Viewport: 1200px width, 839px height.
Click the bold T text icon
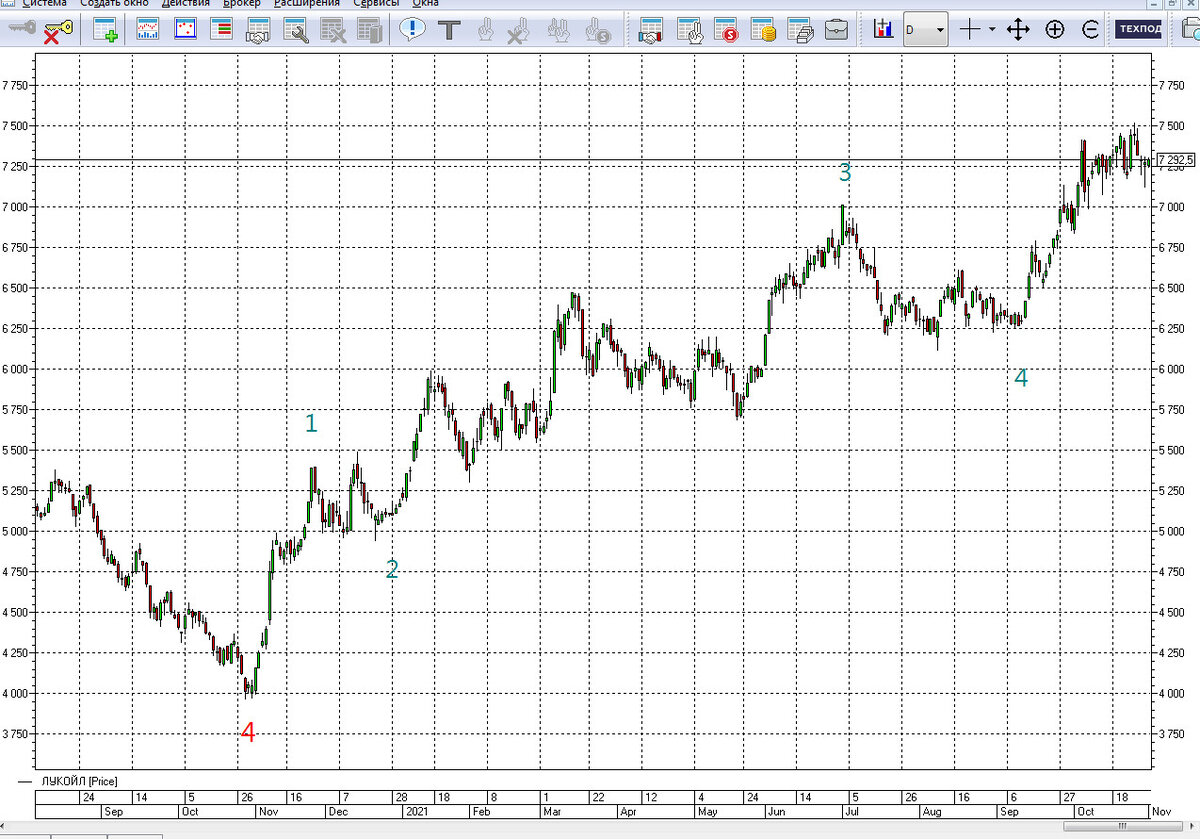[449, 30]
